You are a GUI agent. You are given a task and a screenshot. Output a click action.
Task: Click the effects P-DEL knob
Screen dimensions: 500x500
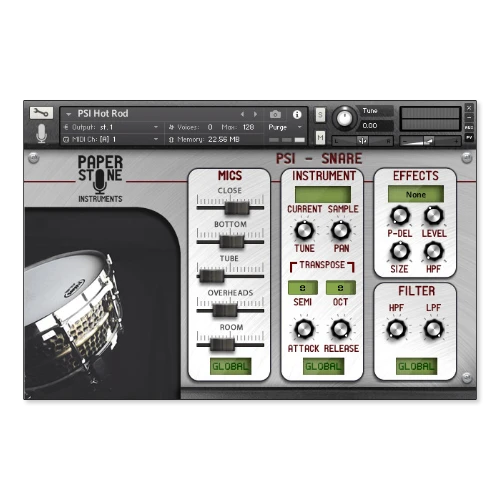400,215
